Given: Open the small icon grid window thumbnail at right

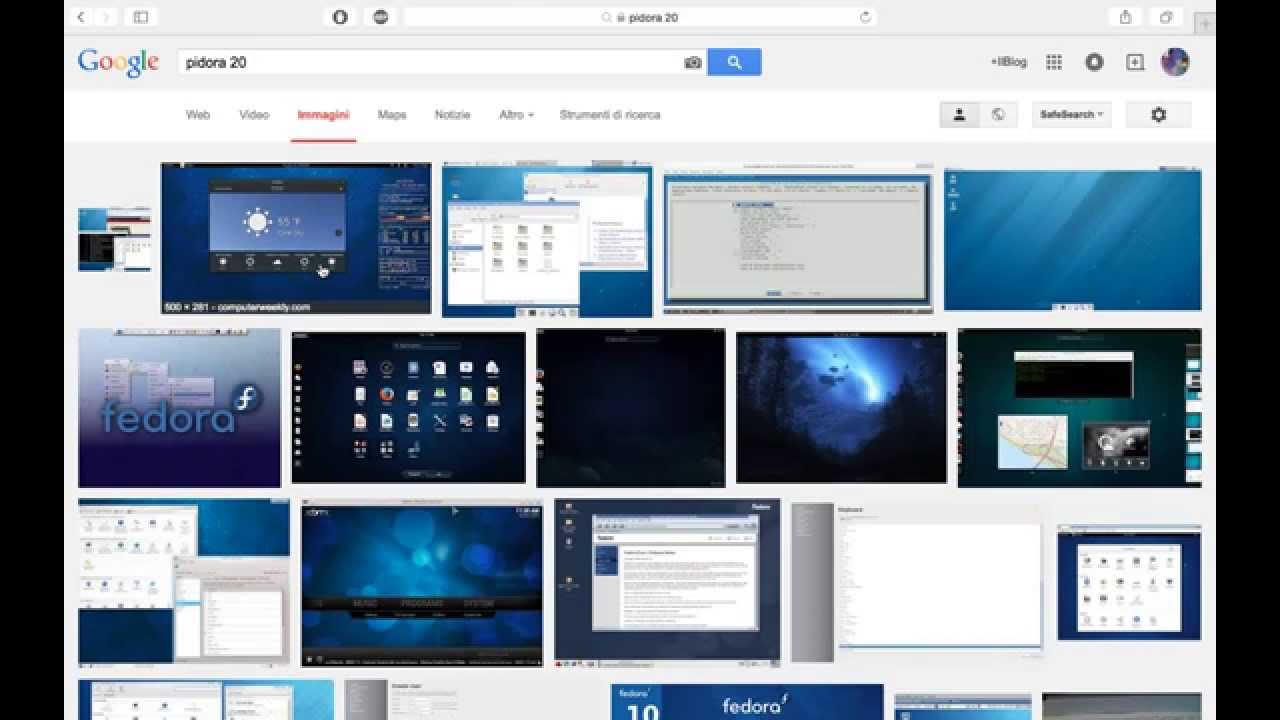Looking at the screenshot, I should 1129,582.
